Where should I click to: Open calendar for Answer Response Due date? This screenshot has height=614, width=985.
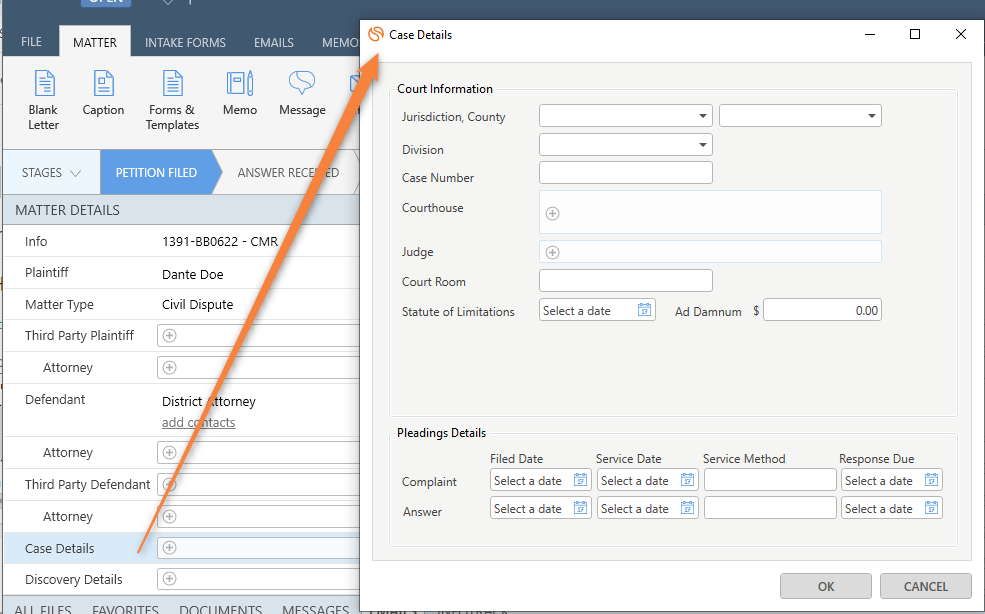931,508
